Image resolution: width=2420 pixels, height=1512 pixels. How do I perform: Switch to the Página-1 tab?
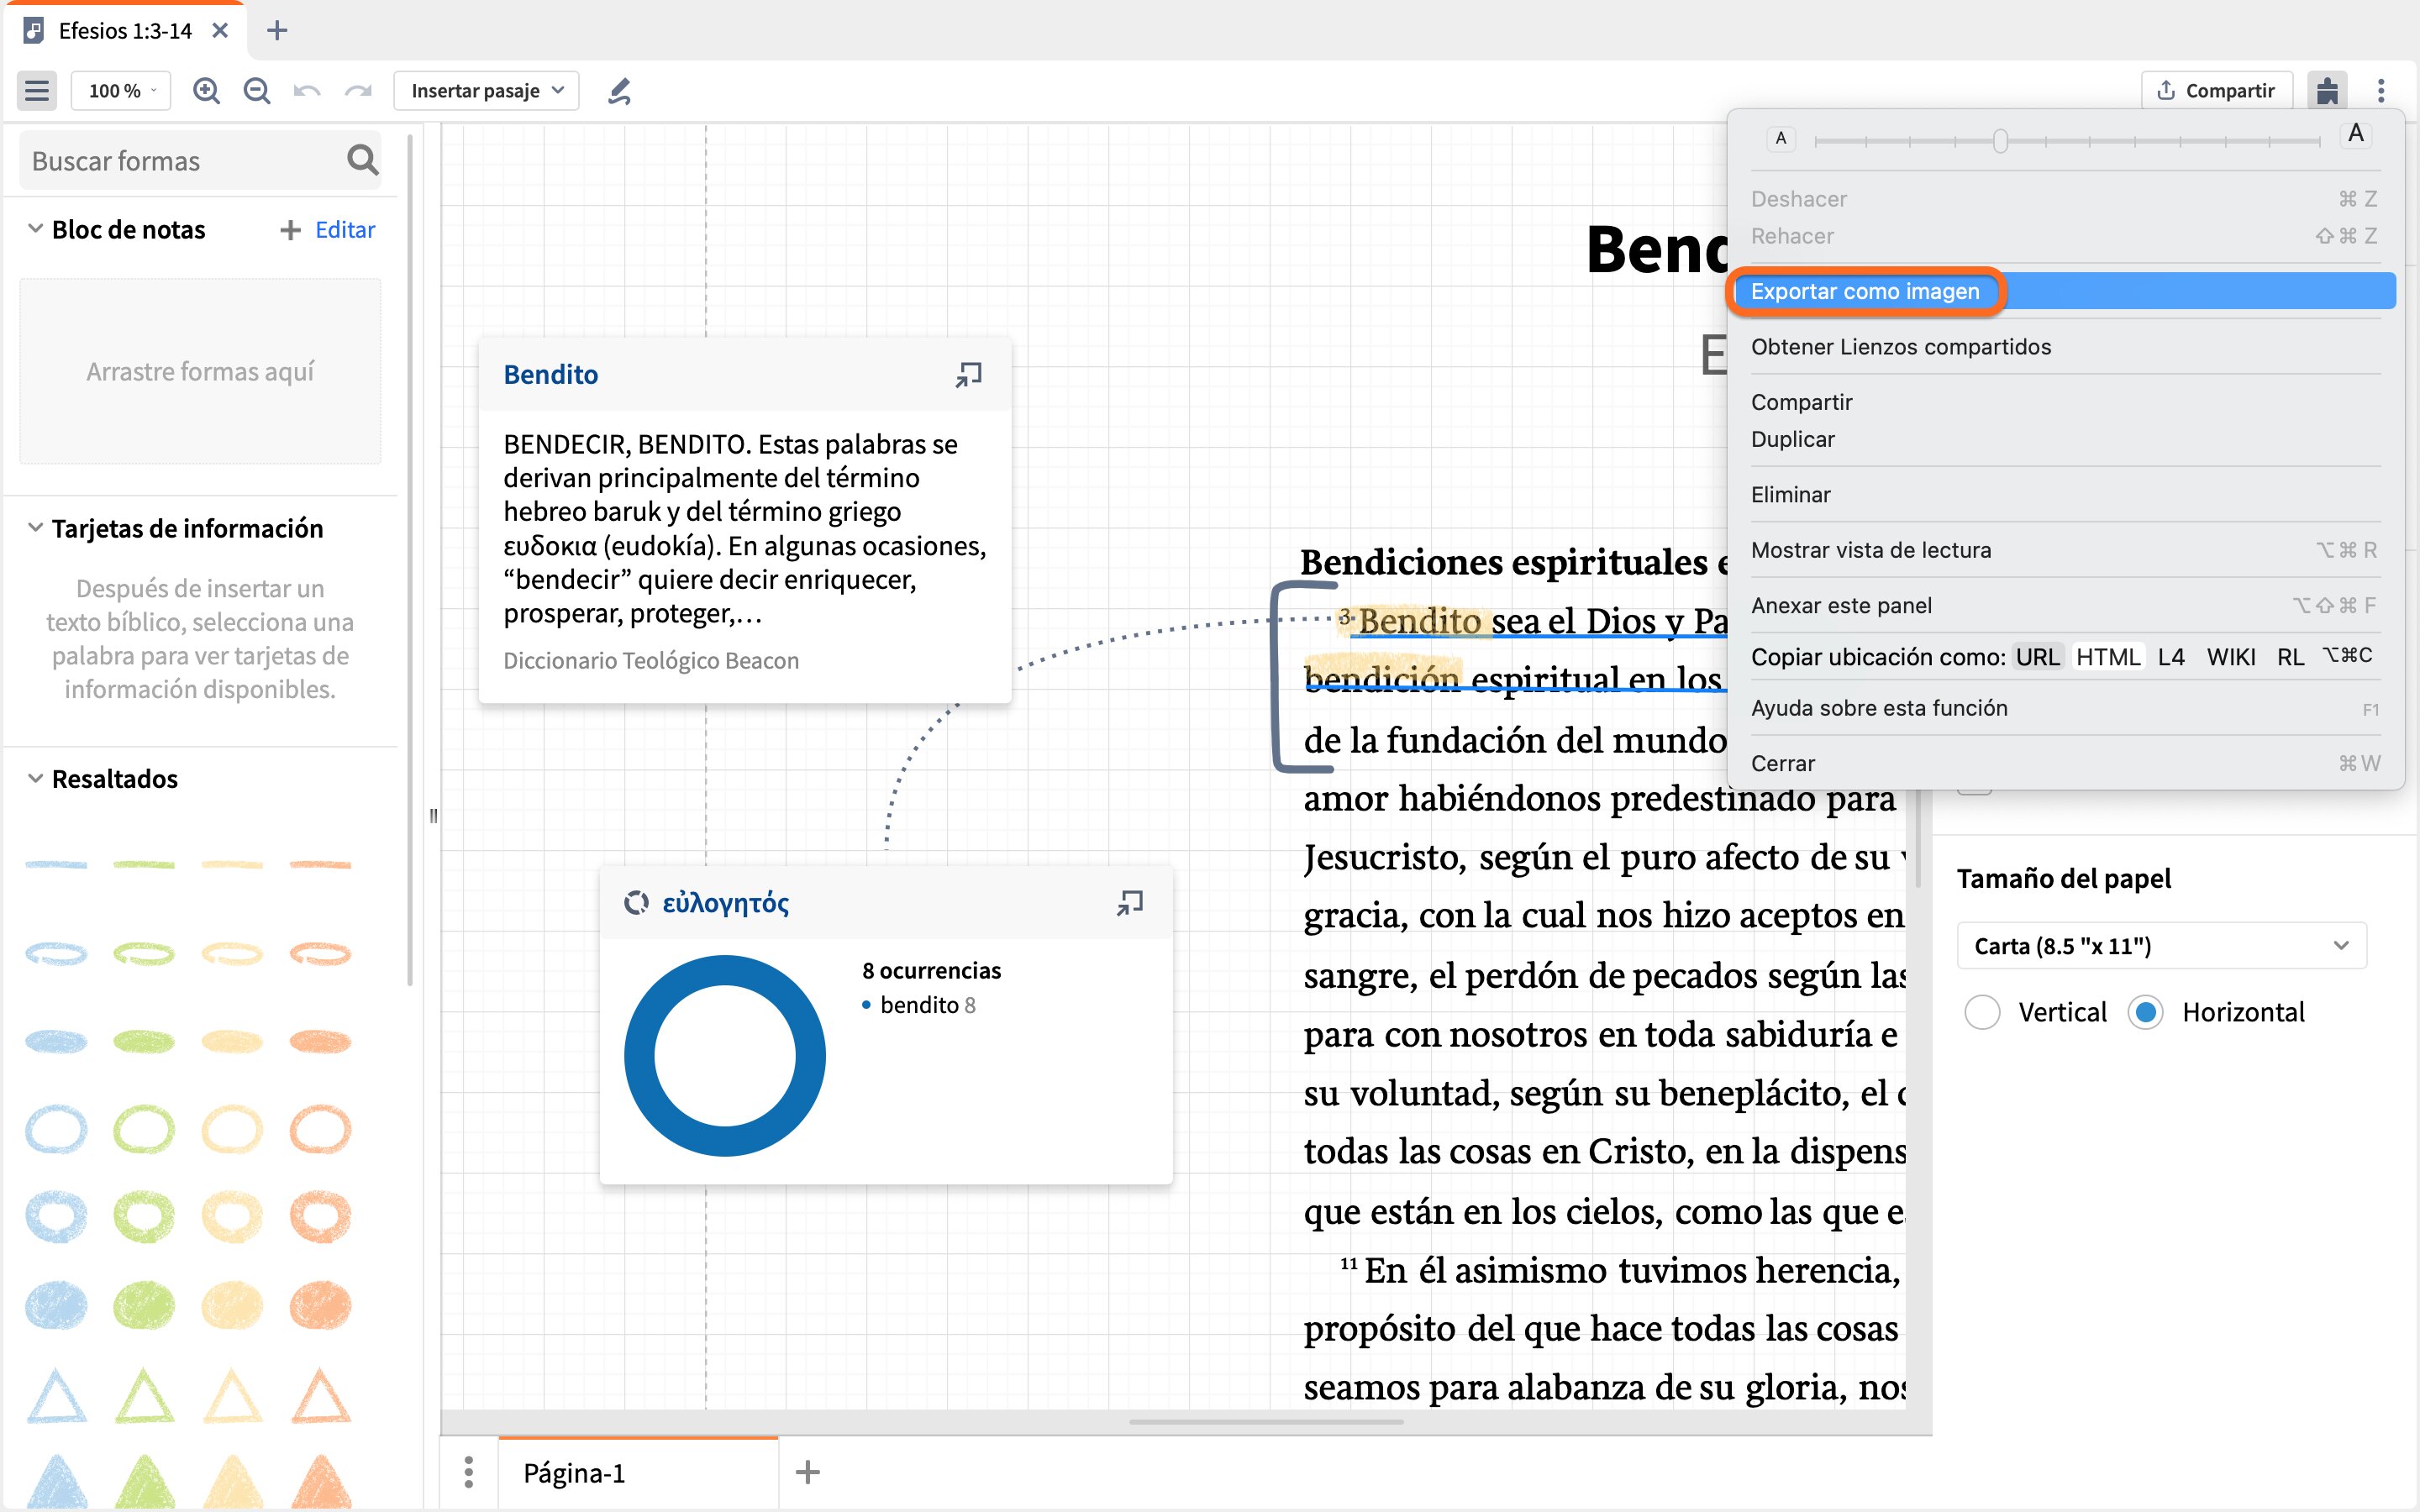(638, 1472)
